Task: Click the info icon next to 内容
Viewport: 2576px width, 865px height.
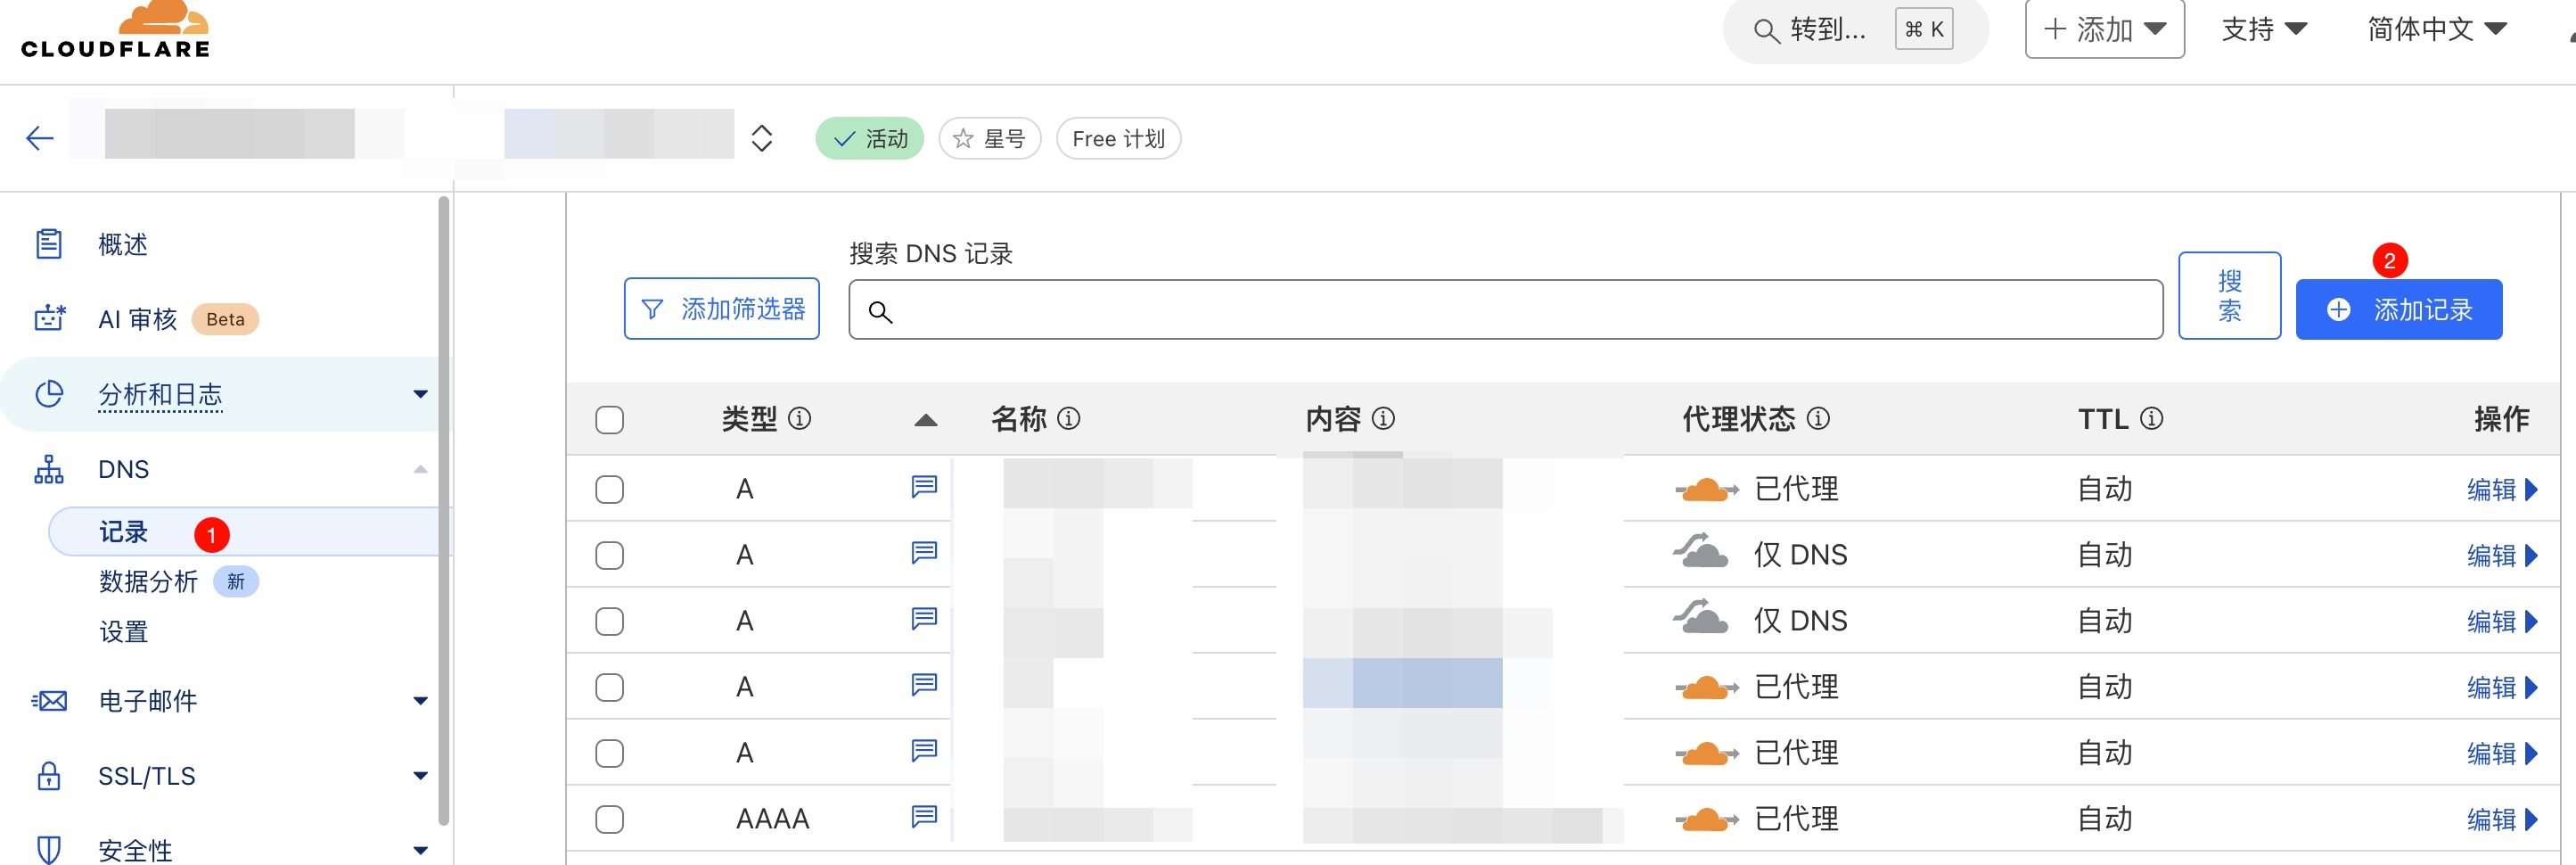Action: [1383, 418]
